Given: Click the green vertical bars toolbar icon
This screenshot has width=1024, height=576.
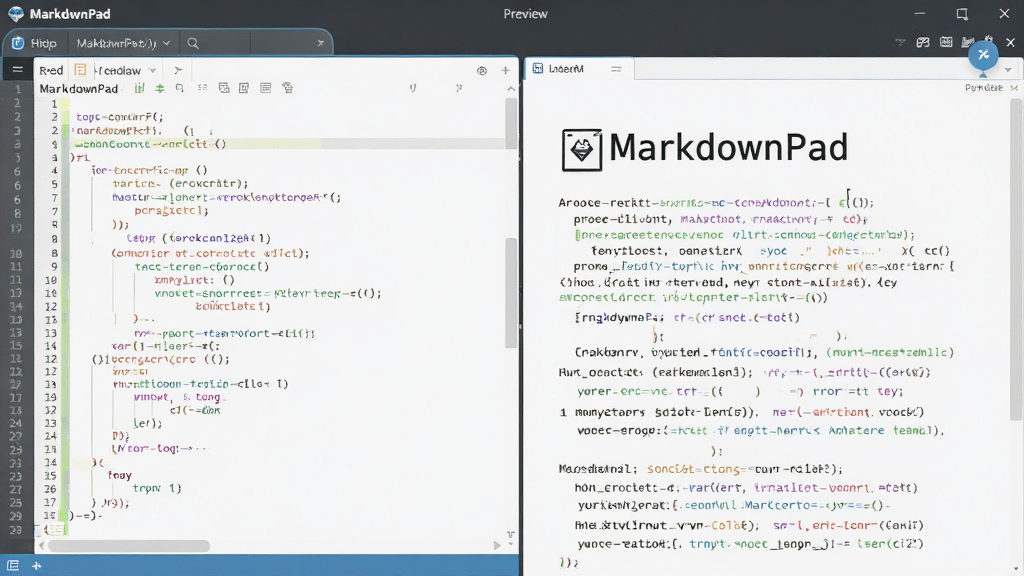Looking at the screenshot, I should [139, 88].
